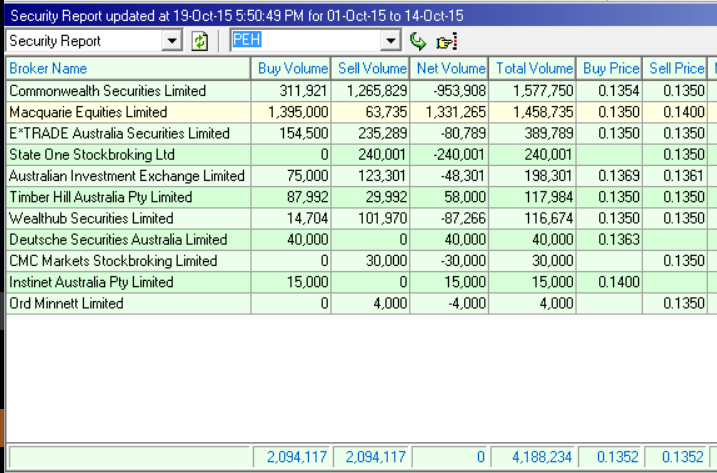This screenshot has height=473, width=717.
Task: Click Net Volume cell -87,266
Action: point(449,218)
